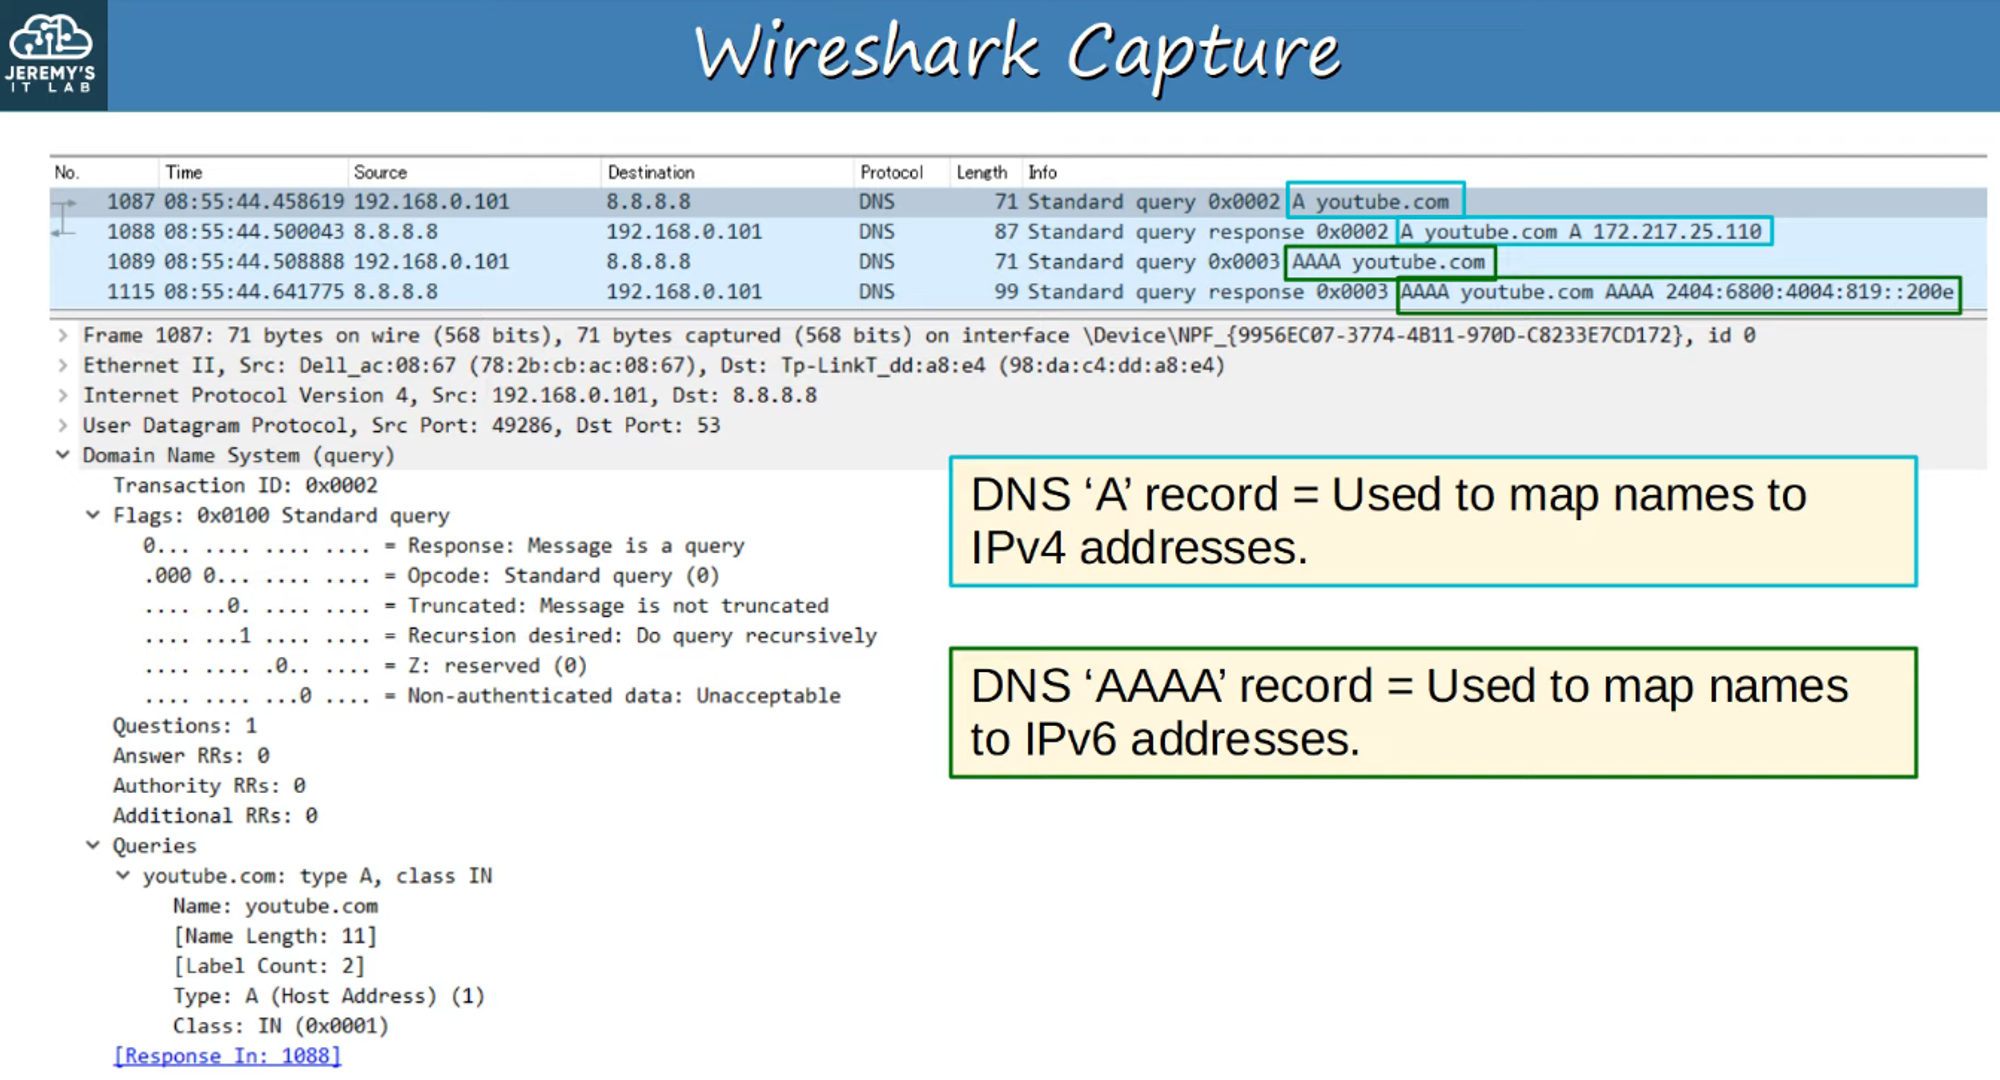Screen dimensions: 2000x1080
Task: Expand the Frame 1087 details row
Action: point(63,336)
